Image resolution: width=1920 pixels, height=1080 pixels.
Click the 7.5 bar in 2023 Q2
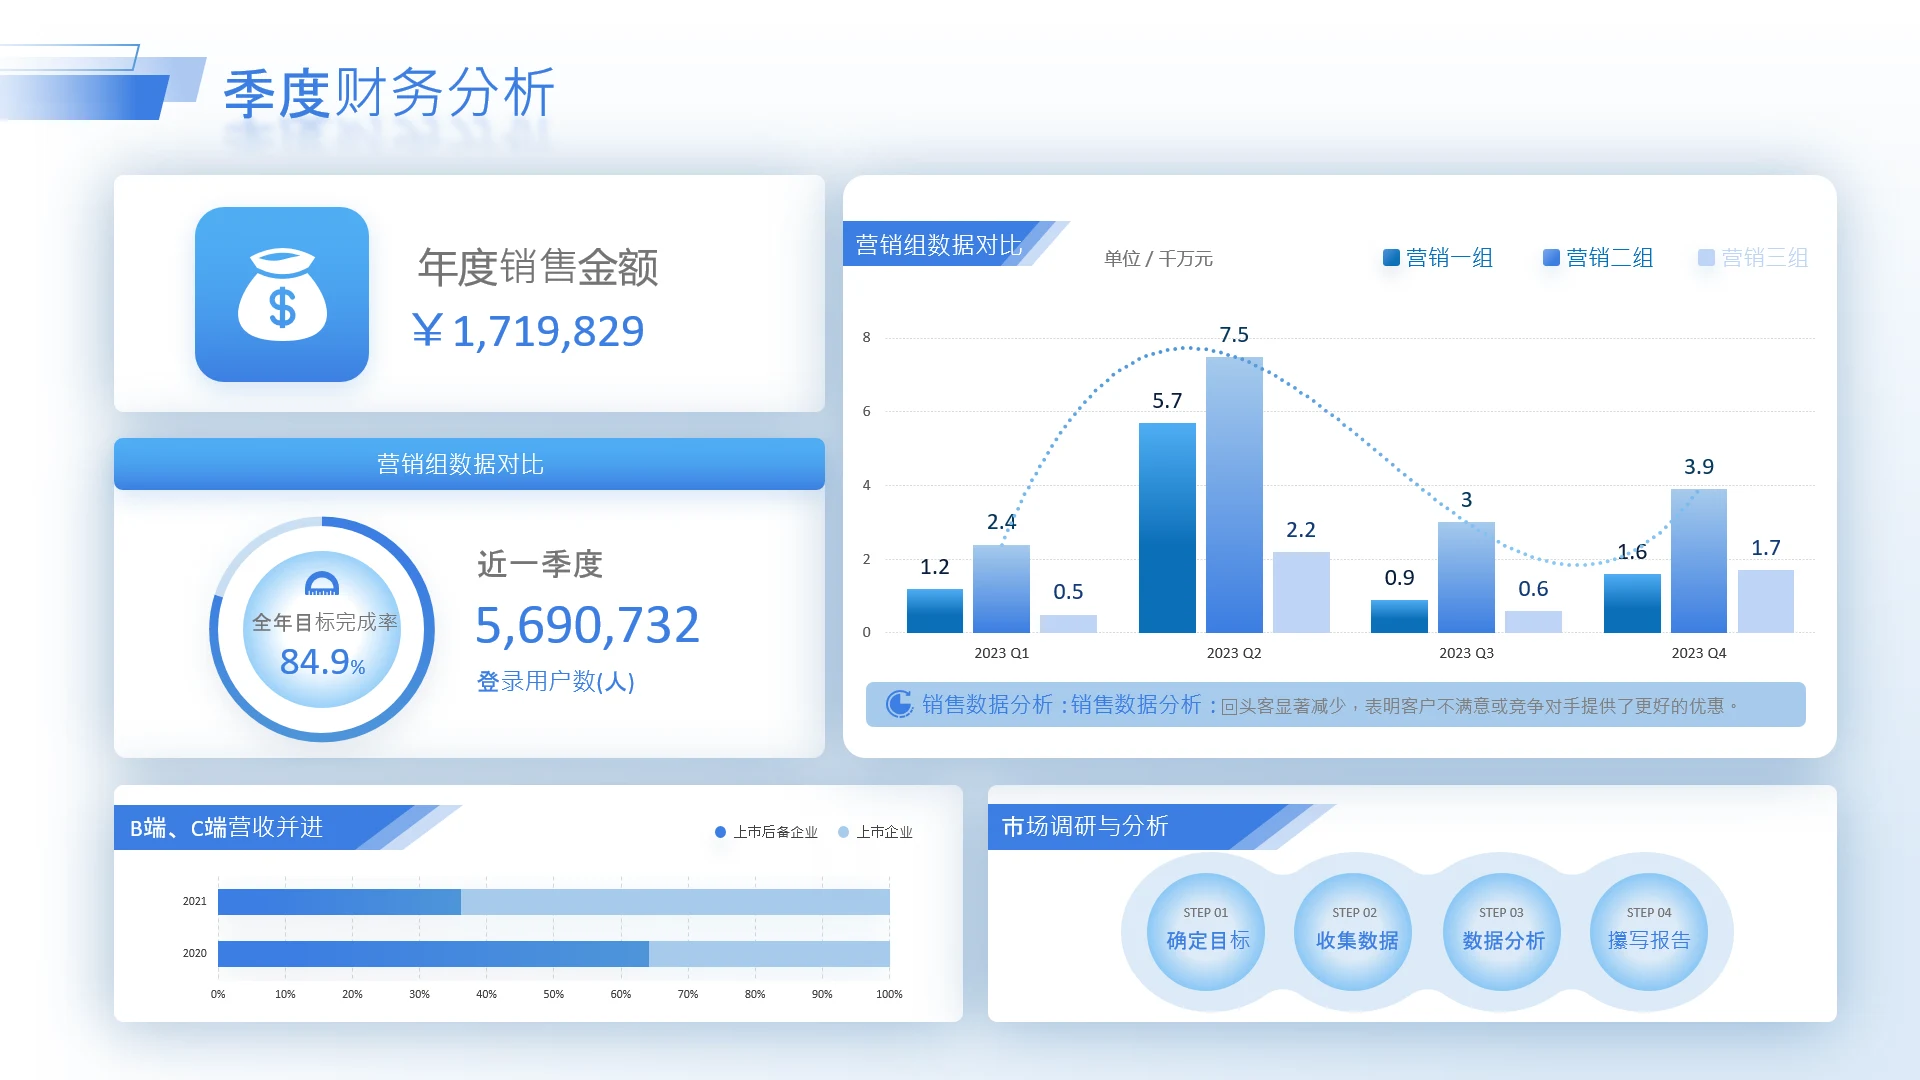point(1234,495)
